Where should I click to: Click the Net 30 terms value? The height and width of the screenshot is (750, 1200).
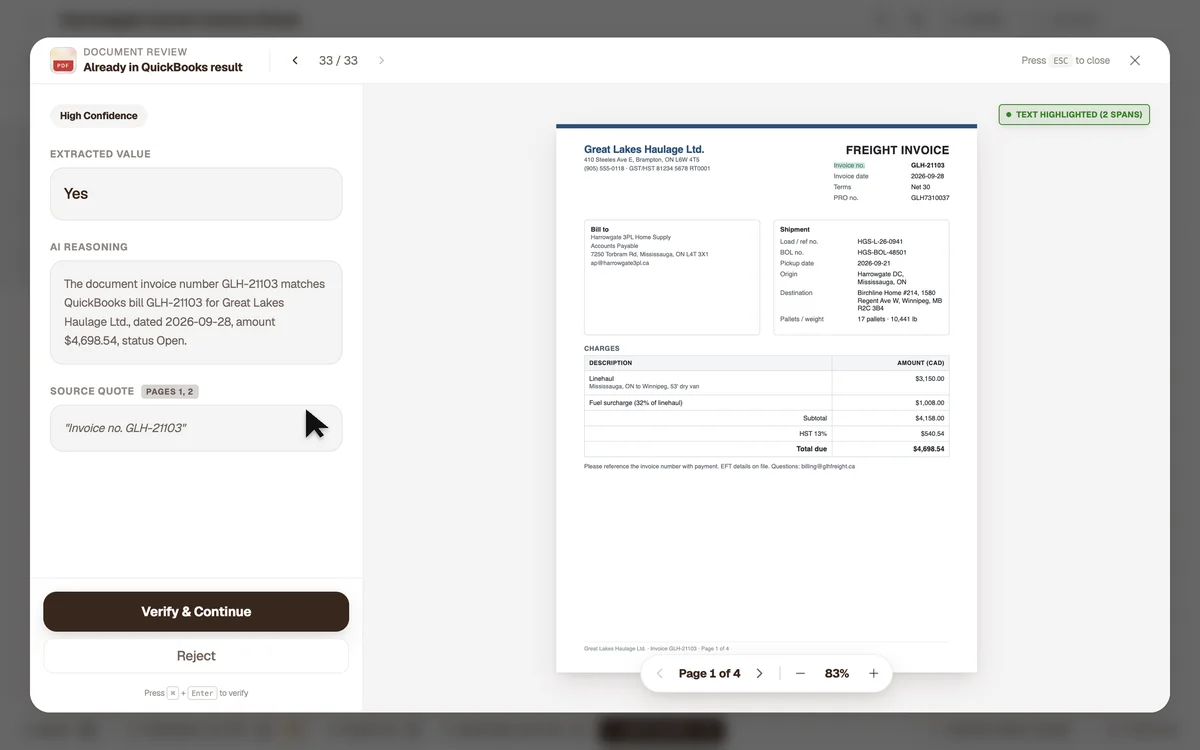coord(920,187)
